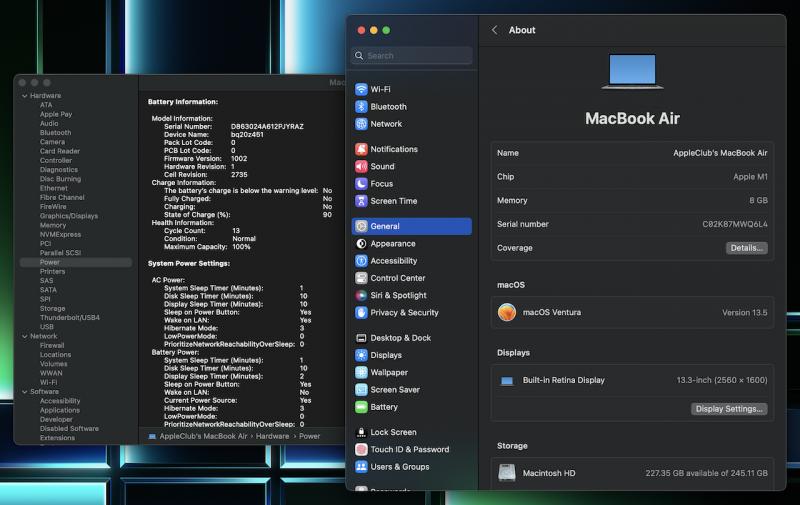This screenshot has width=800, height=505.
Task: Open Privacy & Security pane
Action: pos(404,312)
